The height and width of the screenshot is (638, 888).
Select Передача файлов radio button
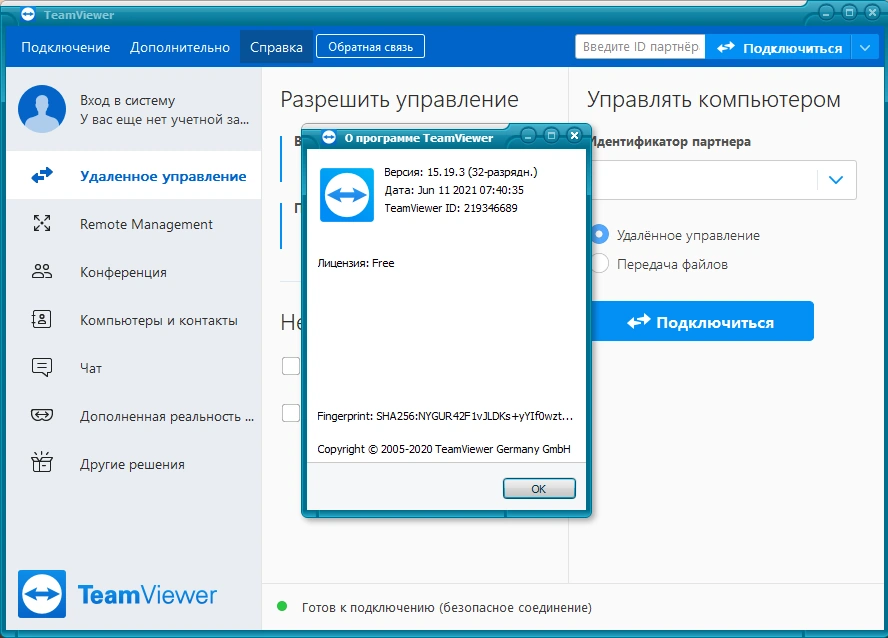click(x=599, y=263)
